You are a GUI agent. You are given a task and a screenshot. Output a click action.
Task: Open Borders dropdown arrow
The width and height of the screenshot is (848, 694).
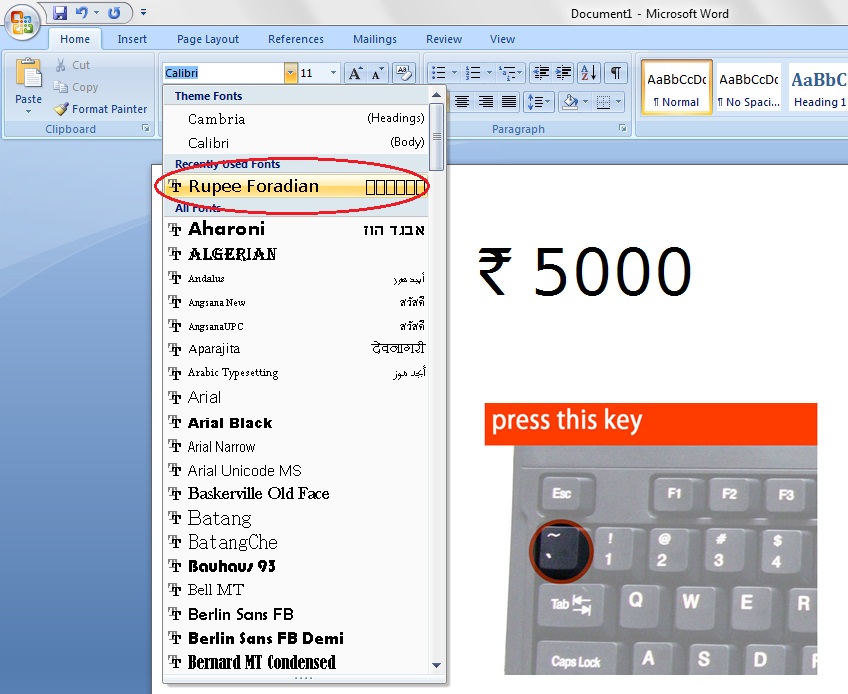(619, 102)
